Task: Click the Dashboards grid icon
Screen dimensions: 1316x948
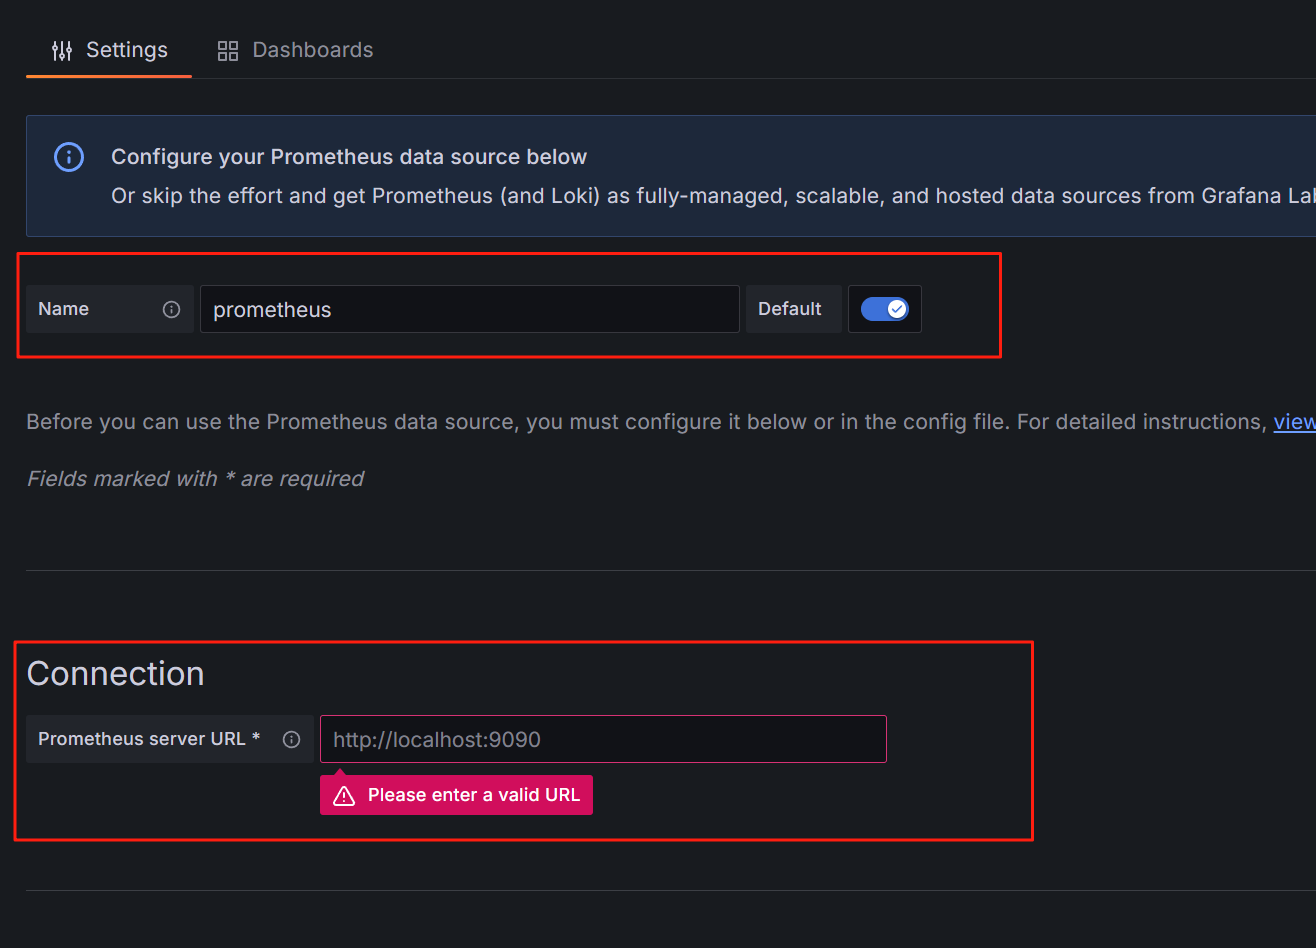Action: click(x=228, y=51)
